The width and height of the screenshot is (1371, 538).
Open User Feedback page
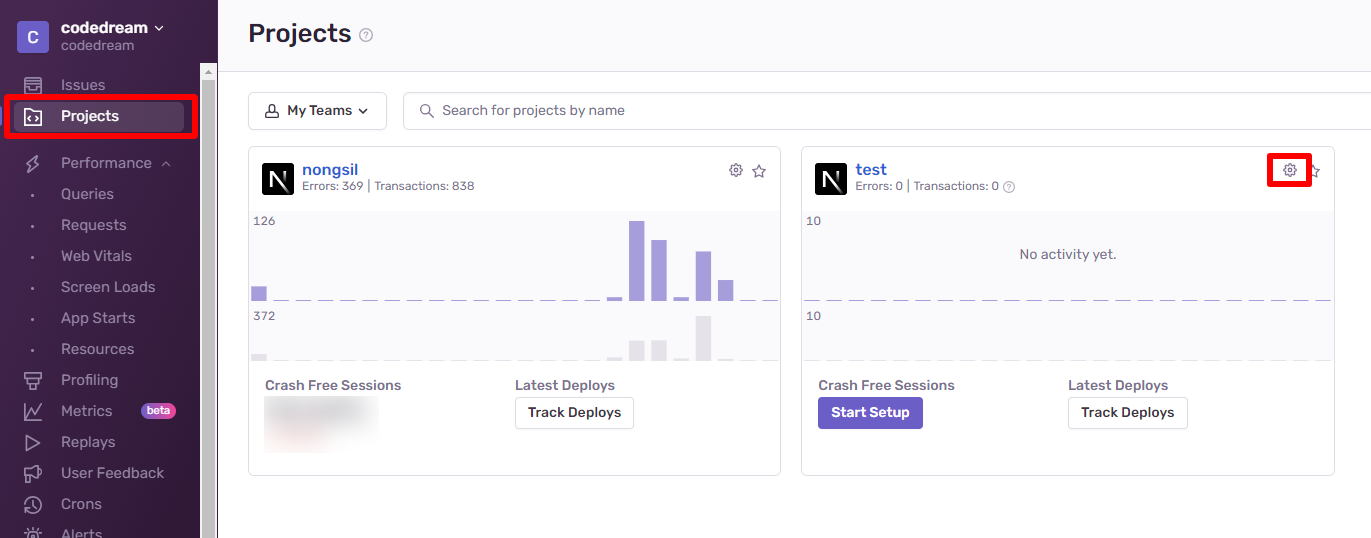(x=112, y=473)
